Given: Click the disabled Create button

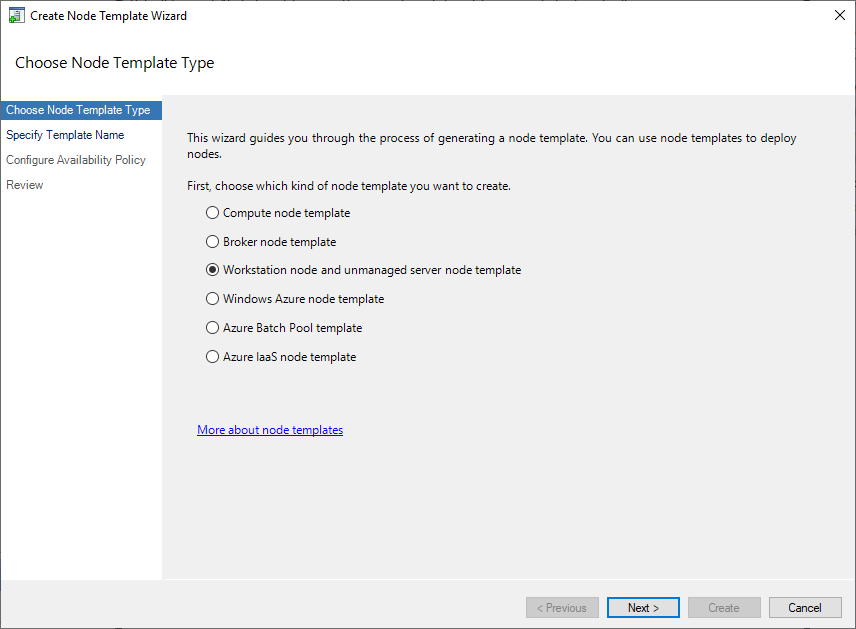Looking at the screenshot, I should click(724, 607).
